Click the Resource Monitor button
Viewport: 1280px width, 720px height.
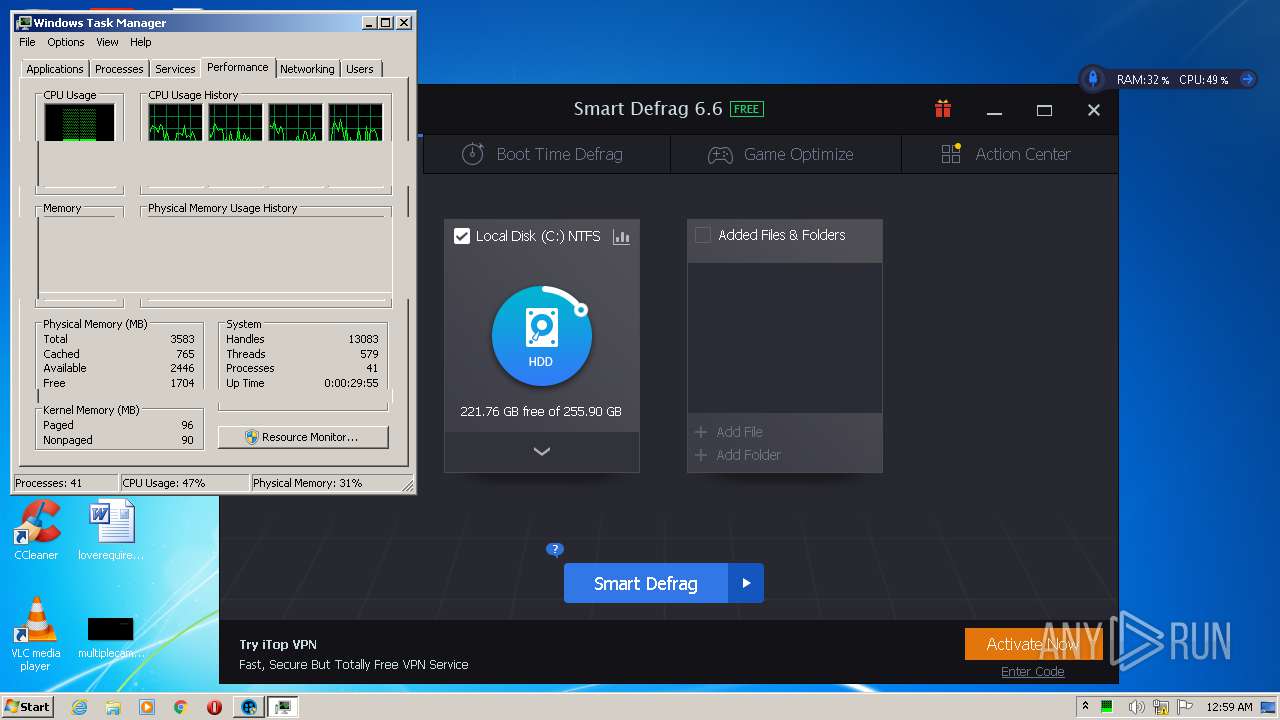[x=303, y=437]
